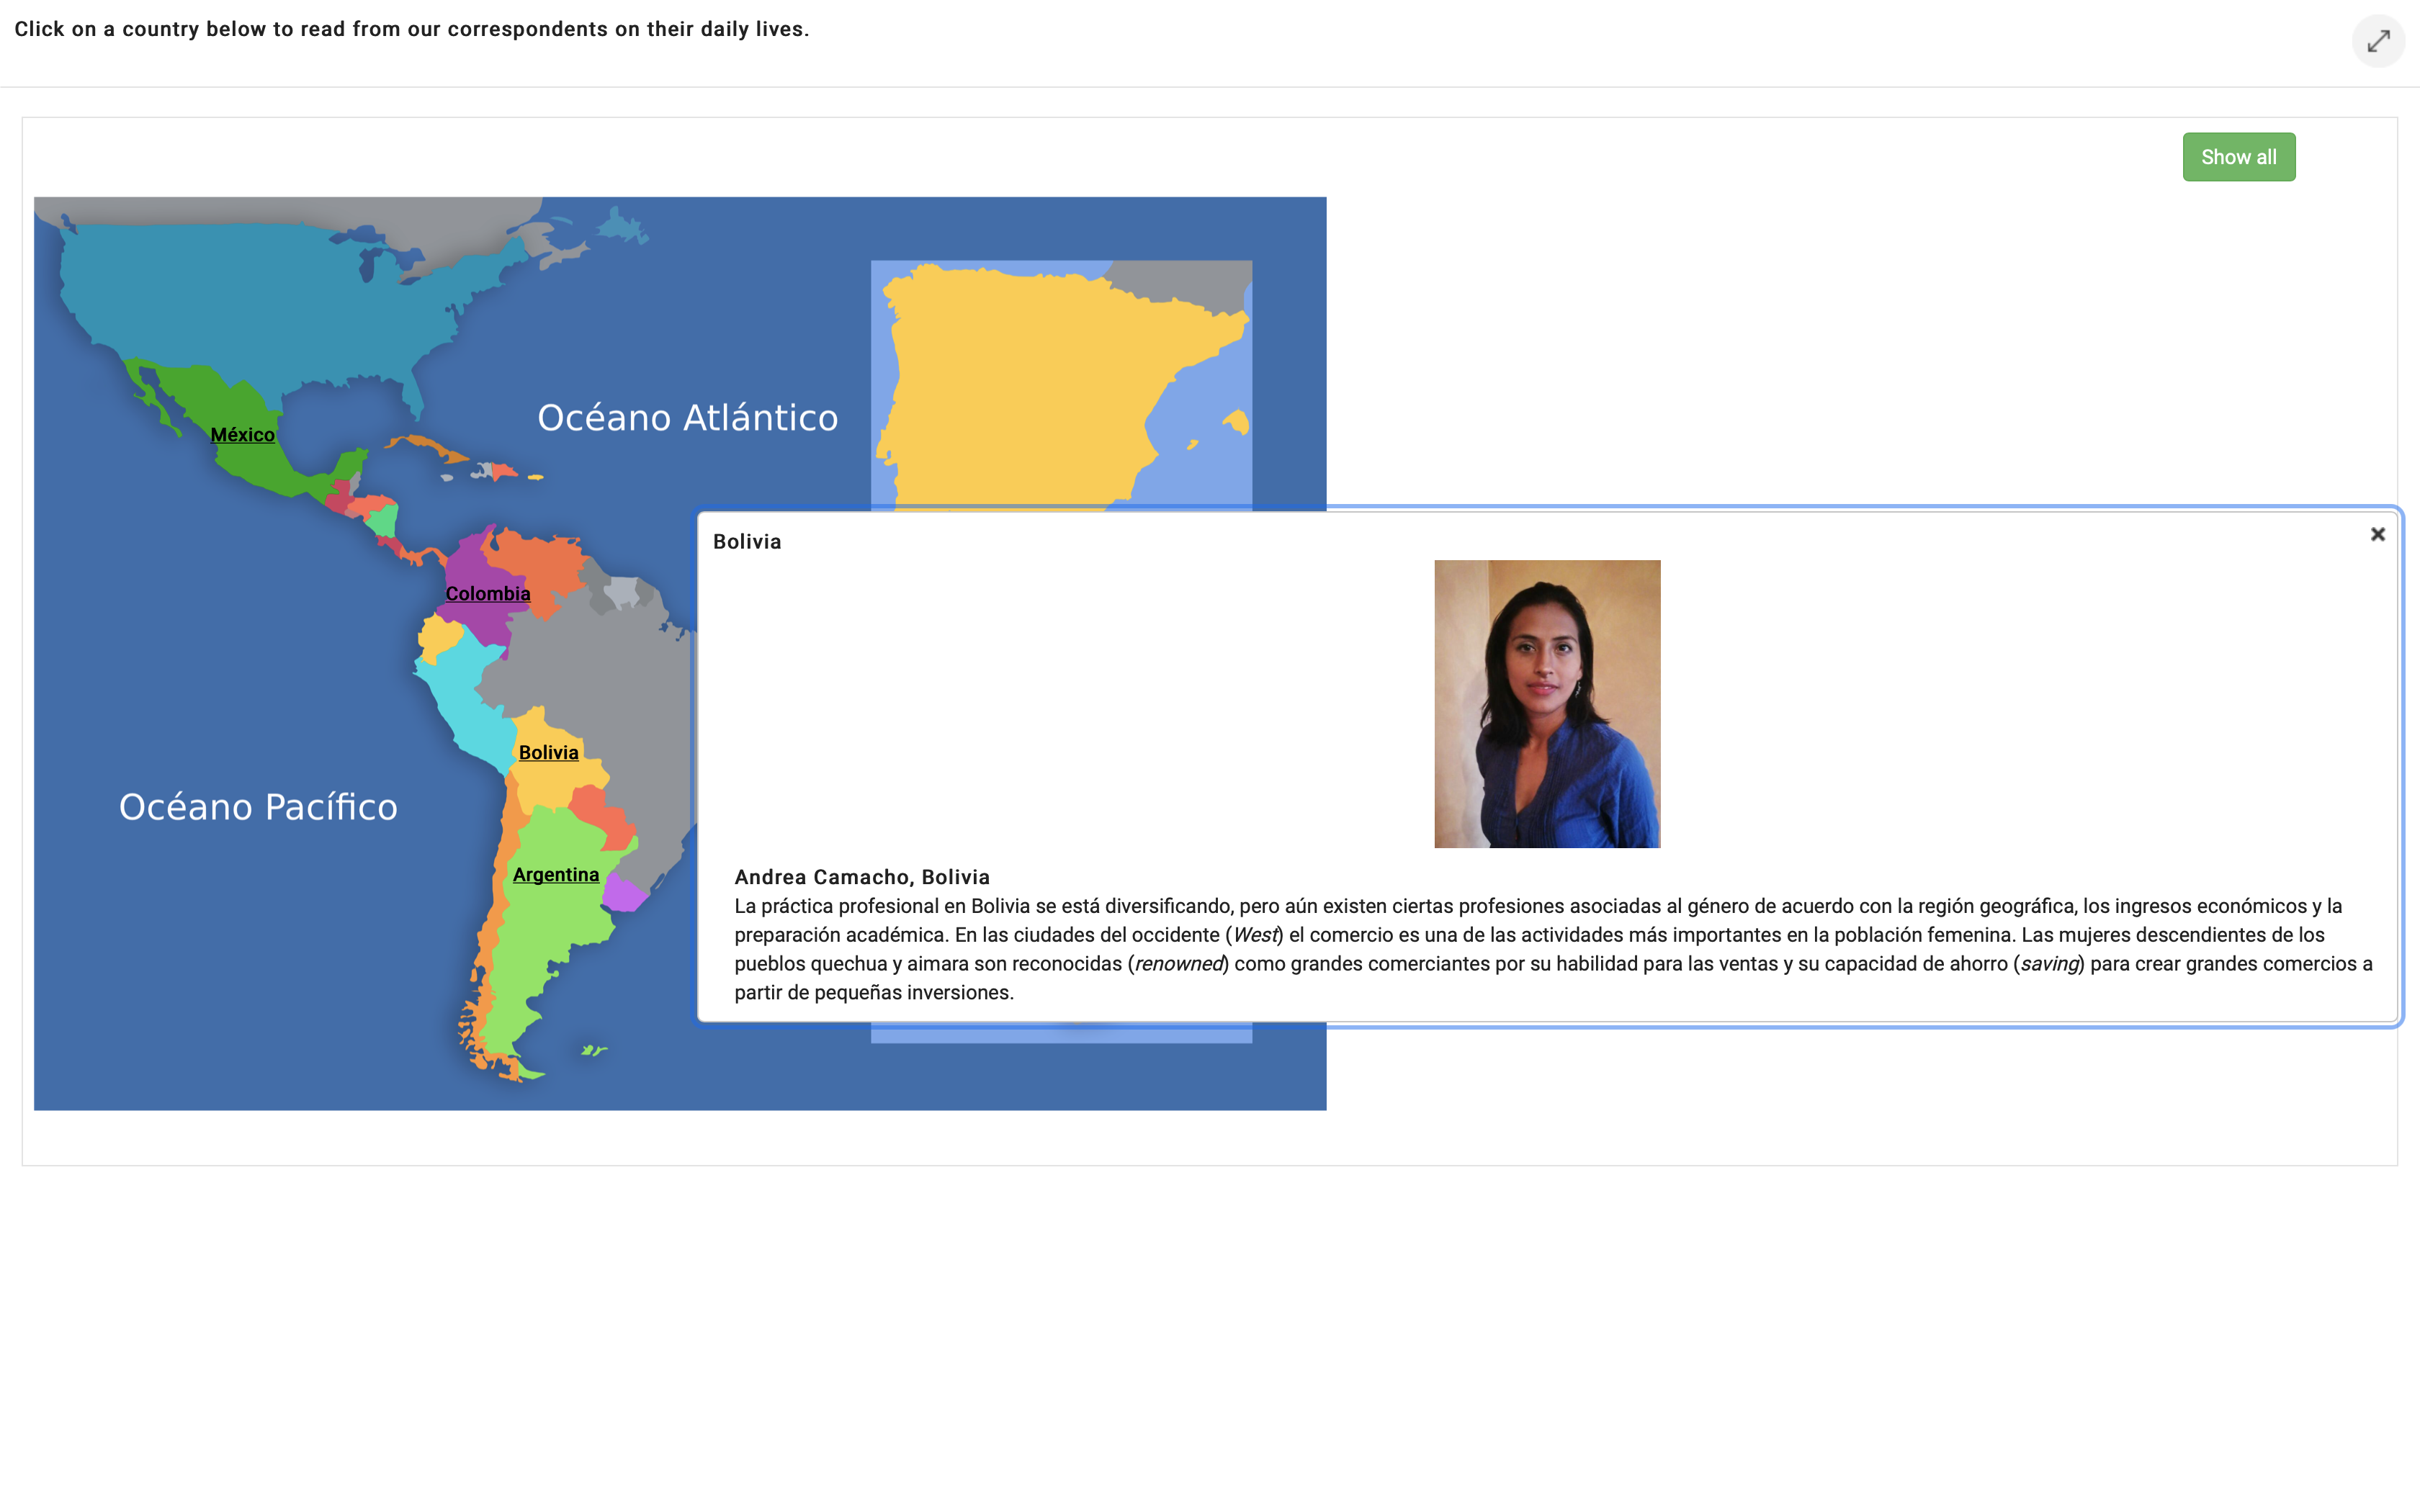Open the Argentina country link
Screen dimensions: 2420x1512
point(555,875)
